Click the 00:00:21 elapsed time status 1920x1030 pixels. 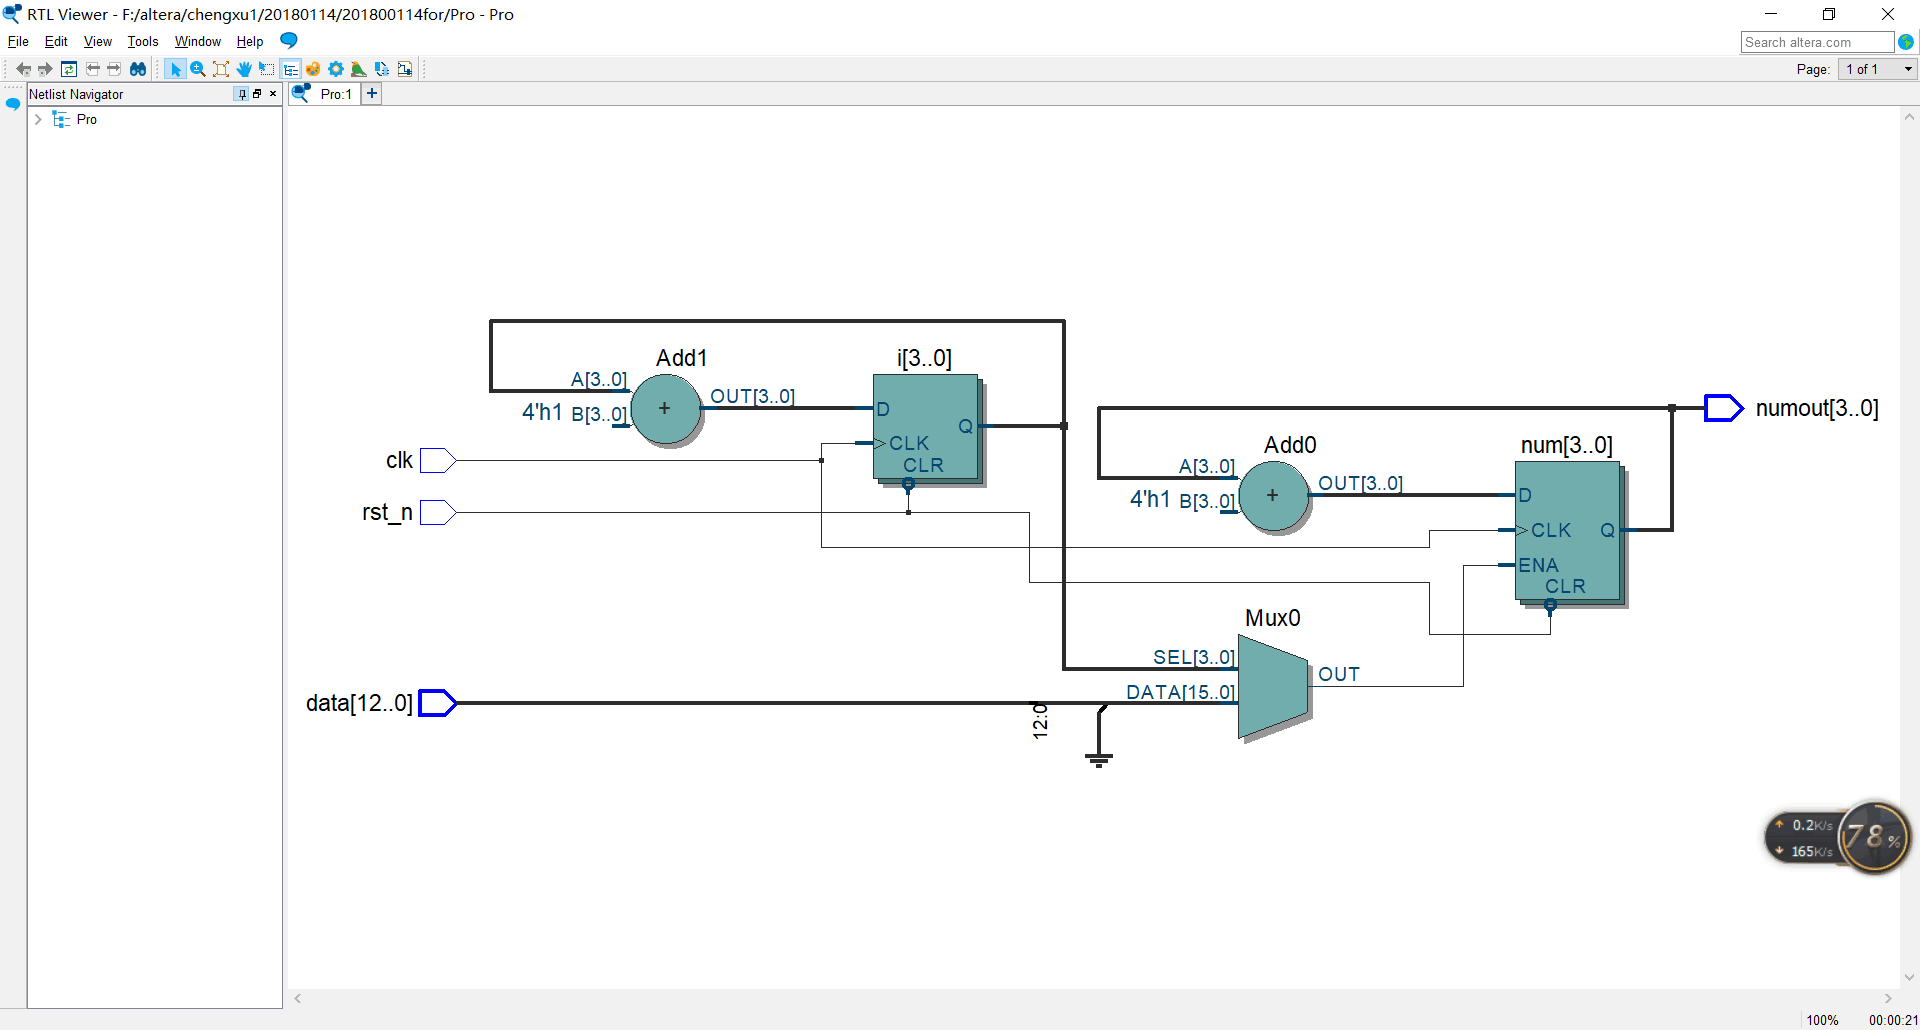tap(1893, 1020)
